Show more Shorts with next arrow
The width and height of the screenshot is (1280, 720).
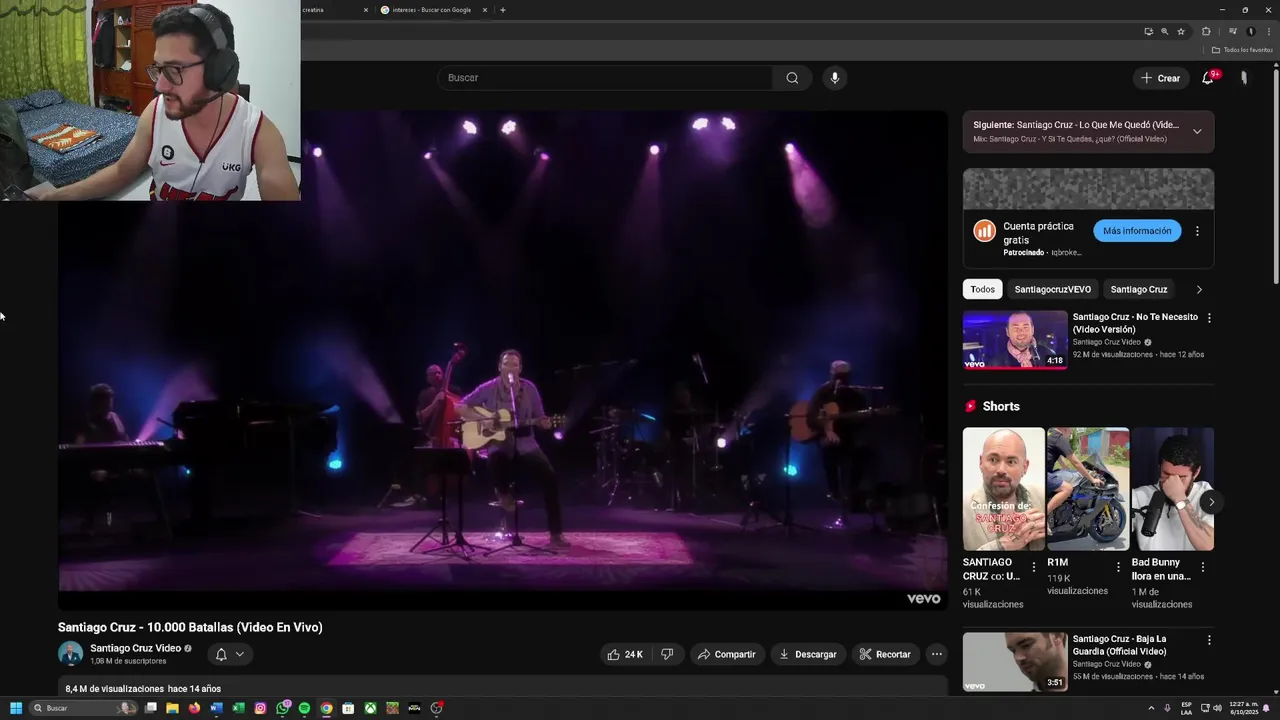tap(1211, 502)
